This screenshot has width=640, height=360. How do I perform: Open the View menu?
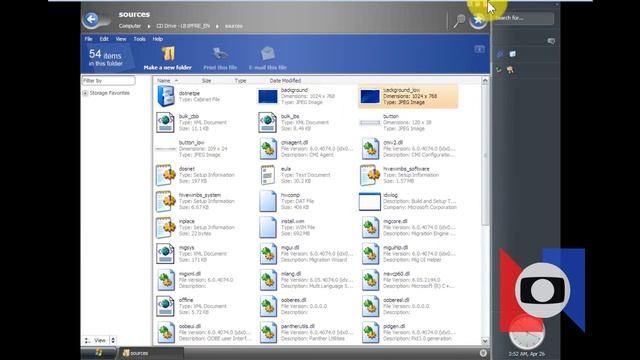click(121, 39)
